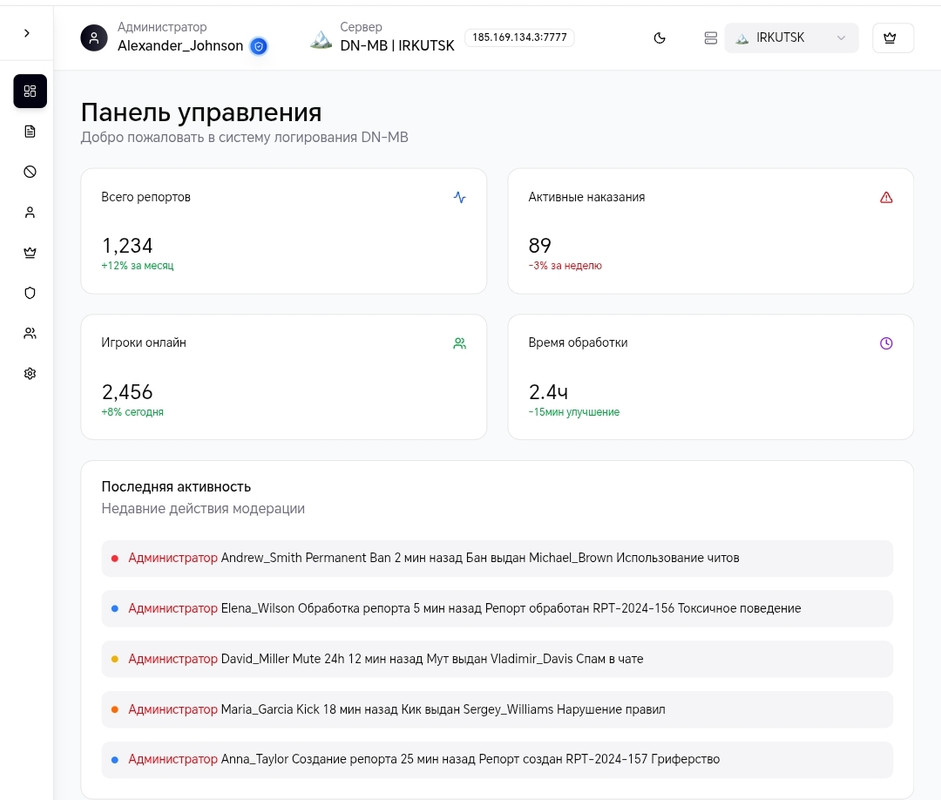This screenshot has height=800, width=941.
Task: Open the reports document icon in sidebar
Action: 30,131
